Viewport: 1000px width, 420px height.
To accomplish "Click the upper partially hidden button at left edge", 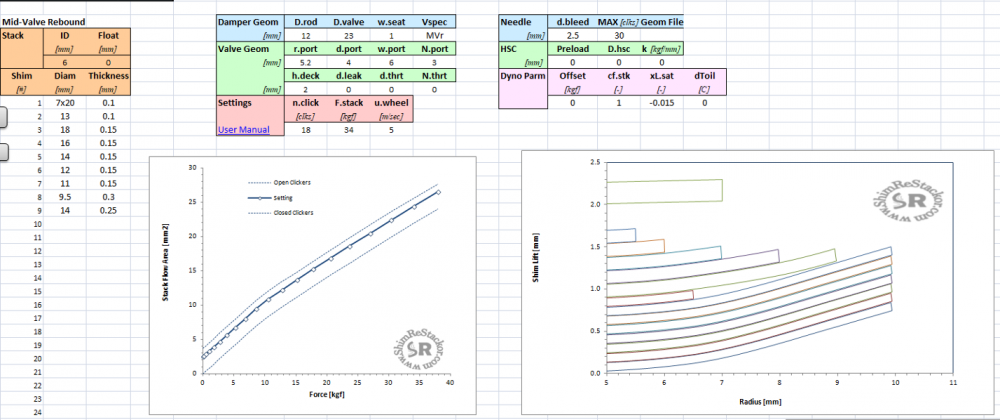I will [4, 117].
